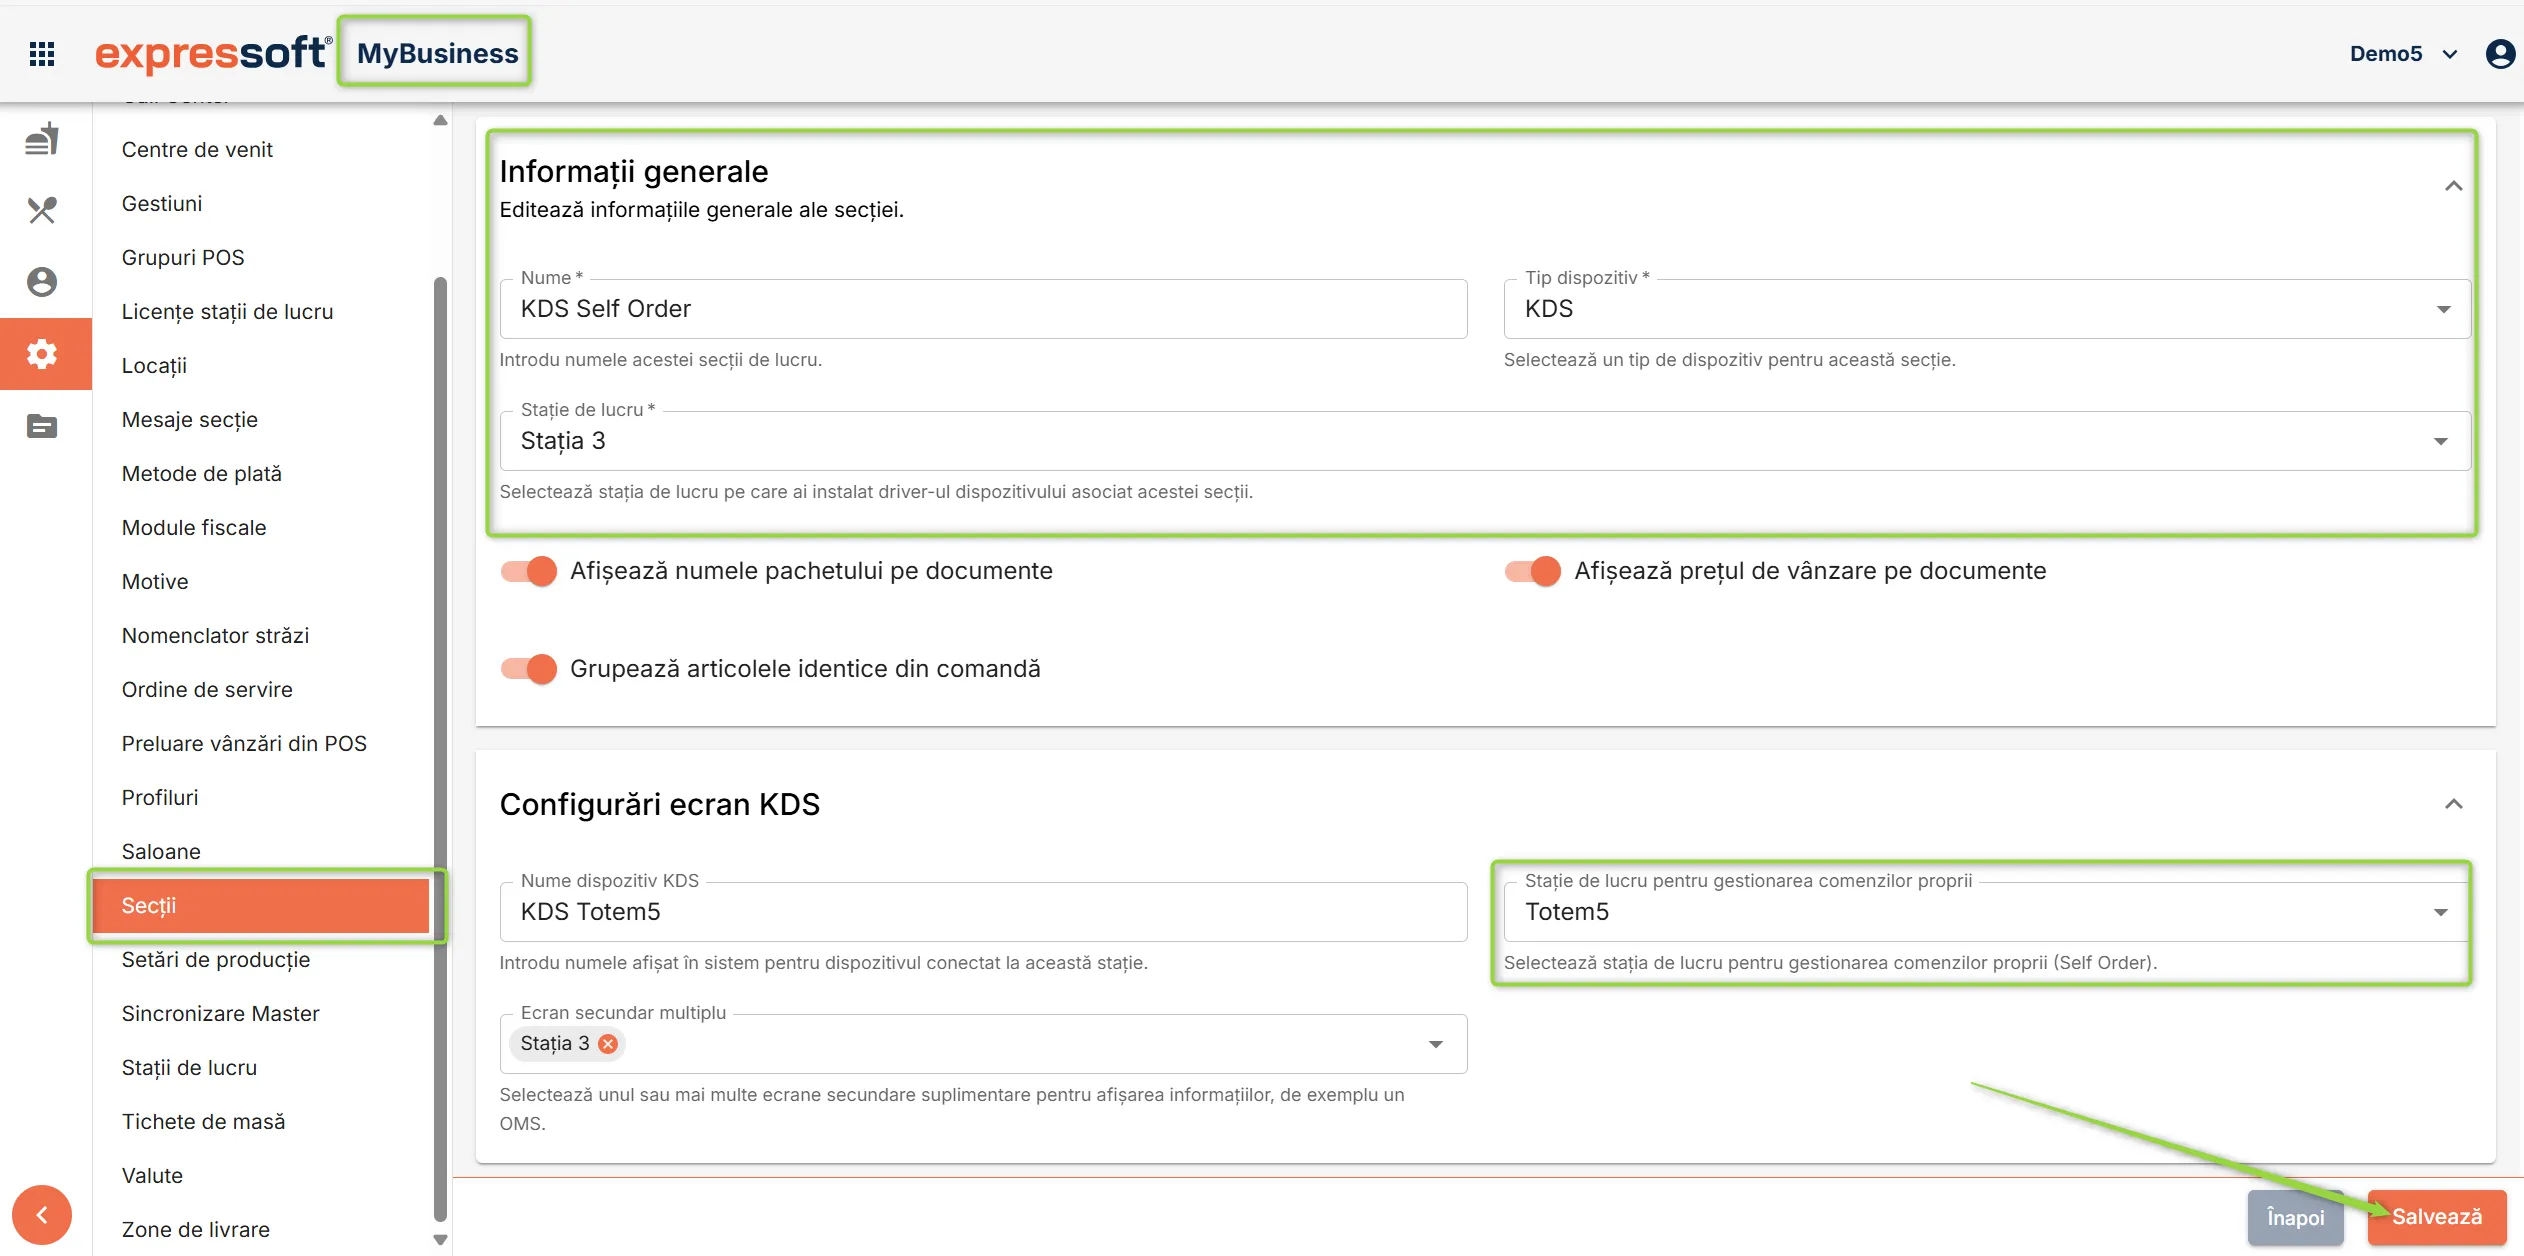Open Sincronizare Master menu item
The image size is (2524, 1256).
[221, 1014]
